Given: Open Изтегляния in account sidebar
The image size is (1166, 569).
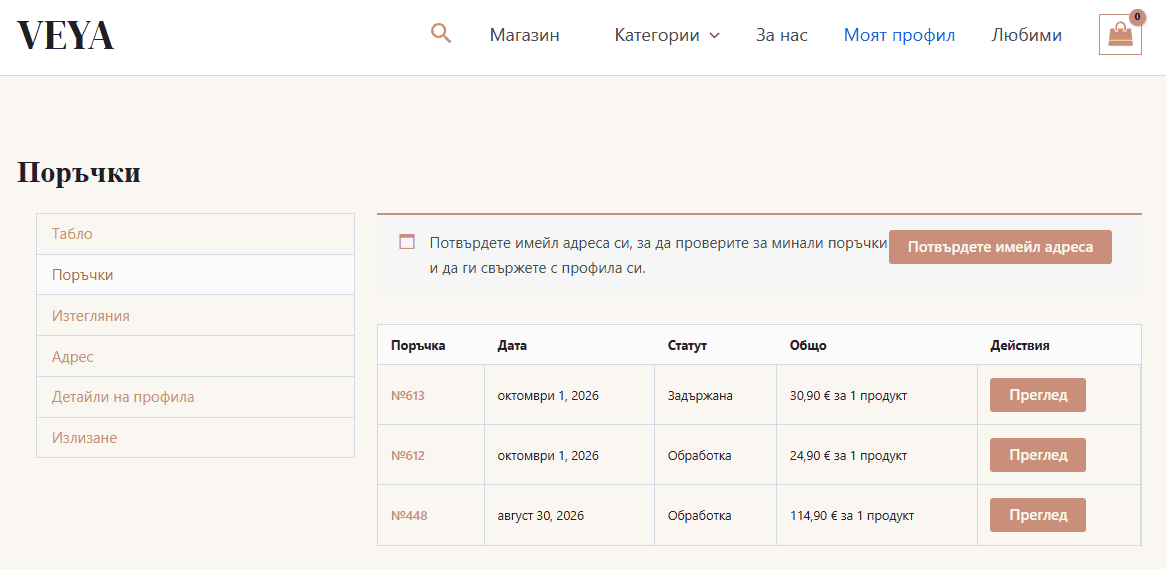Looking at the screenshot, I should 196,316.
